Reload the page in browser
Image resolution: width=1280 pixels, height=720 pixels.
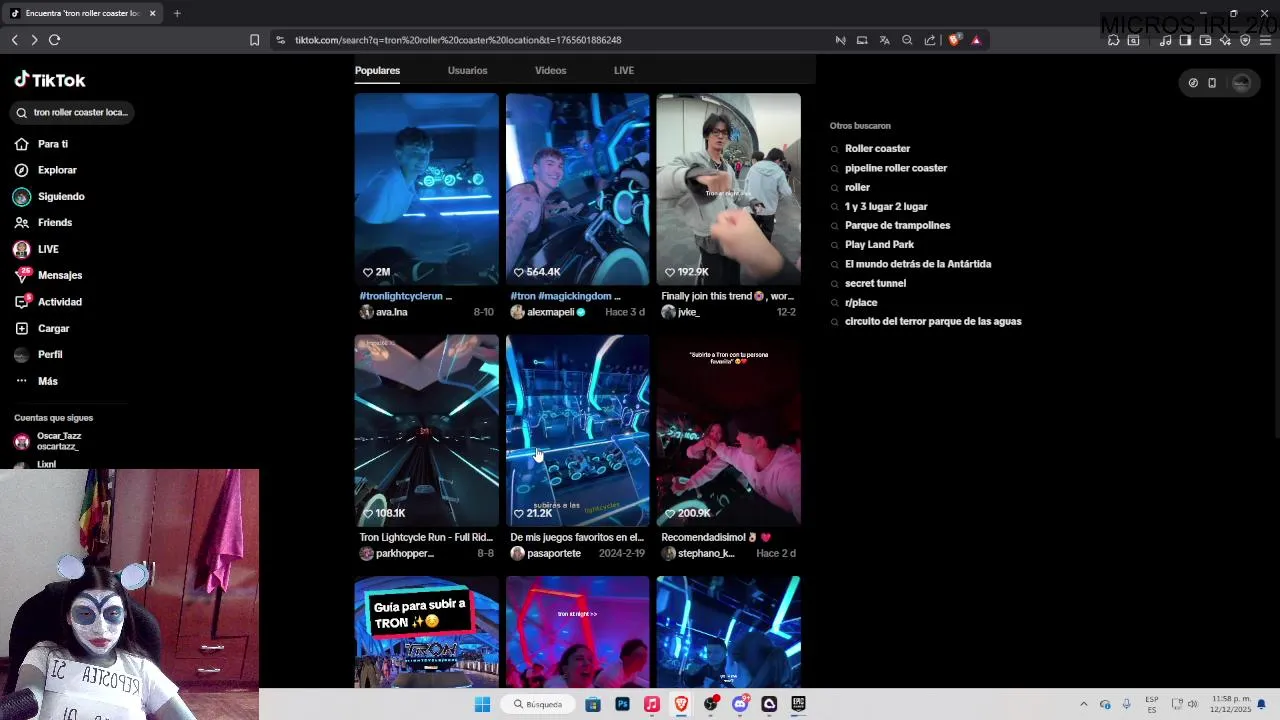54,40
